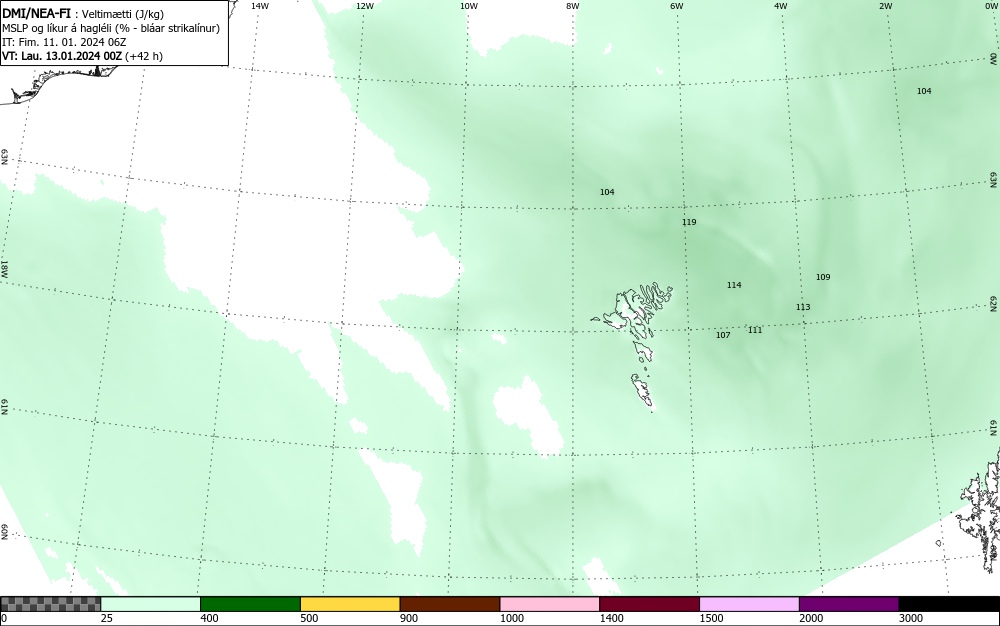Click the 10W longitude label
The width and height of the screenshot is (1000, 626).
(x=469, y=6)
